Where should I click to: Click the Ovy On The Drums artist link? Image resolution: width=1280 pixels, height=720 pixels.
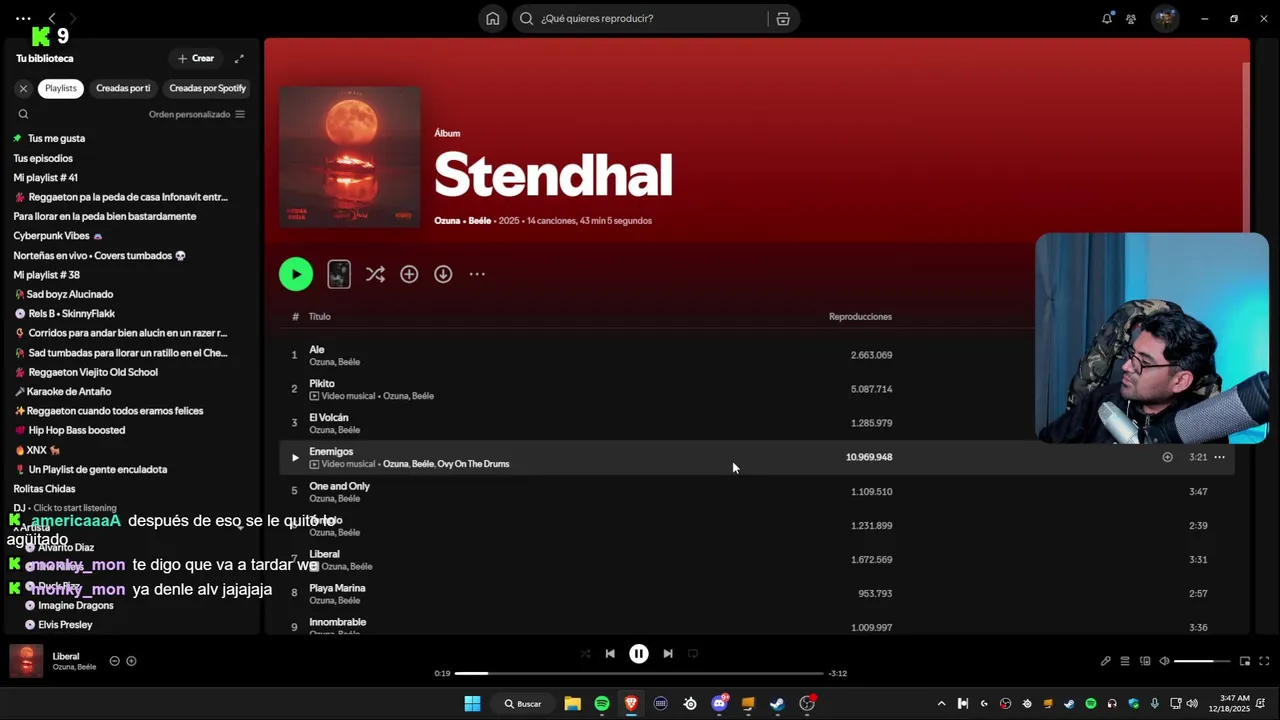(x=473, y=464)
